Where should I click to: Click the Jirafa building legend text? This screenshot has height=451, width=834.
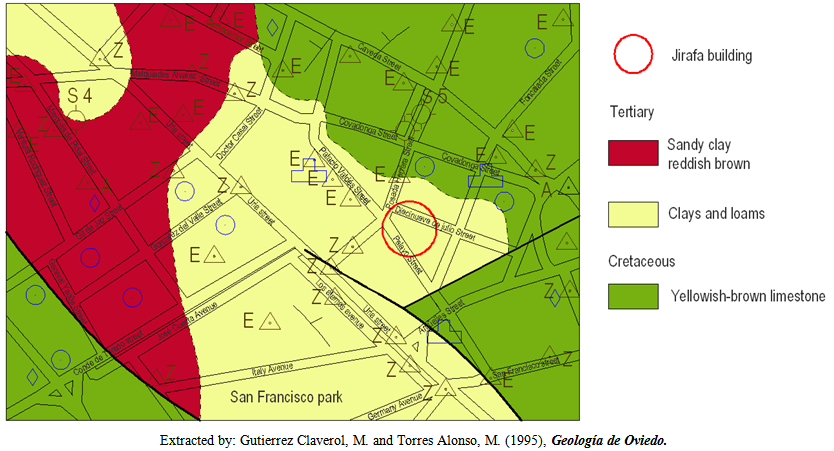click(x=713, y=56)
